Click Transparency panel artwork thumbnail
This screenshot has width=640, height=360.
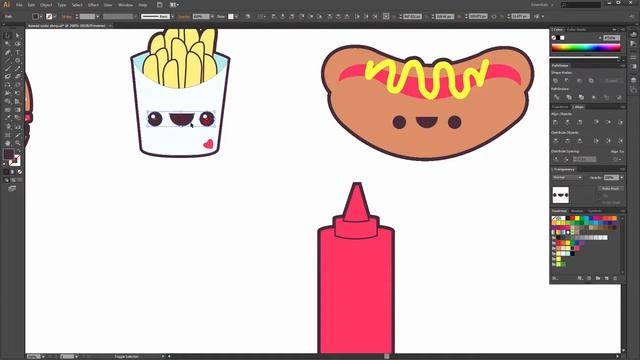coord(560,195)
